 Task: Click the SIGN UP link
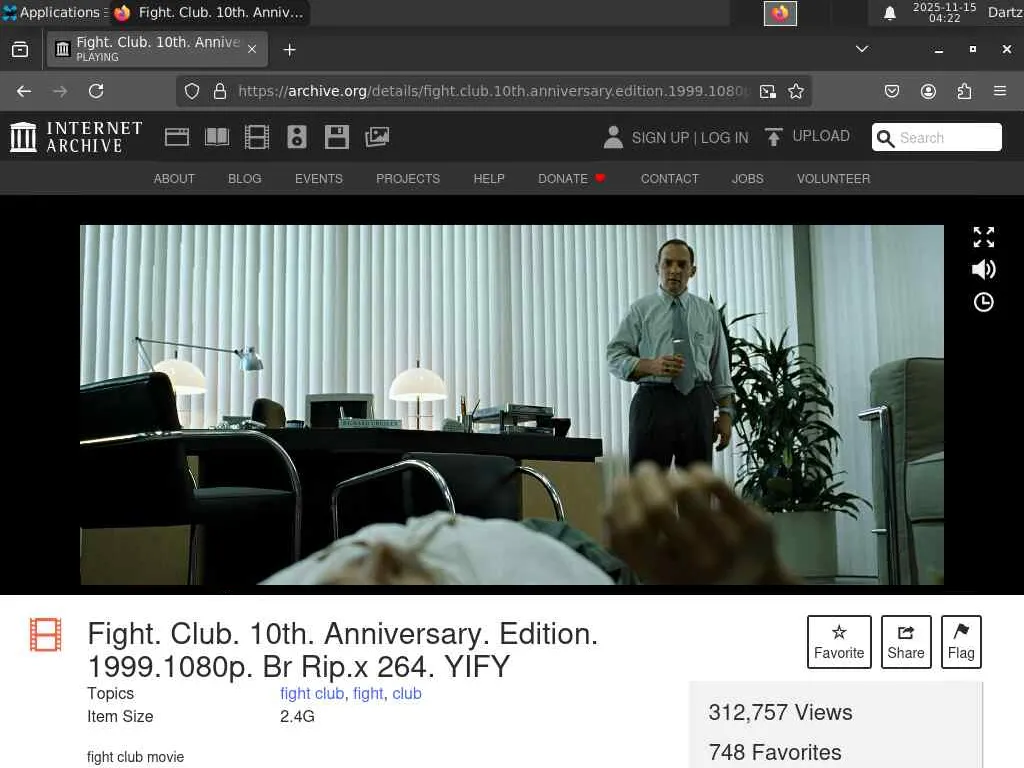[x=660, y=138]
